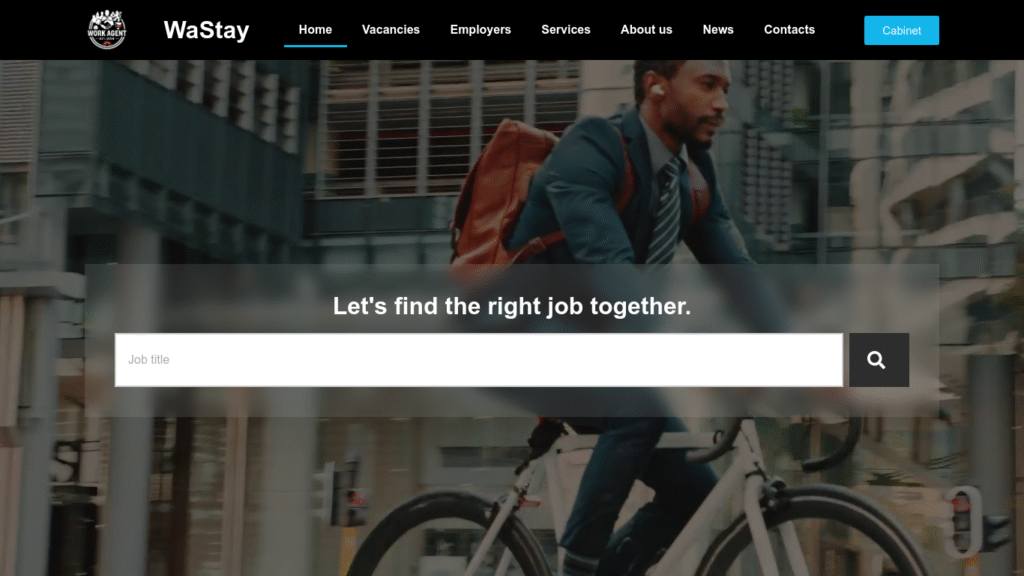
Task: Click the blue Cabinet button
Action: point(901,30)
